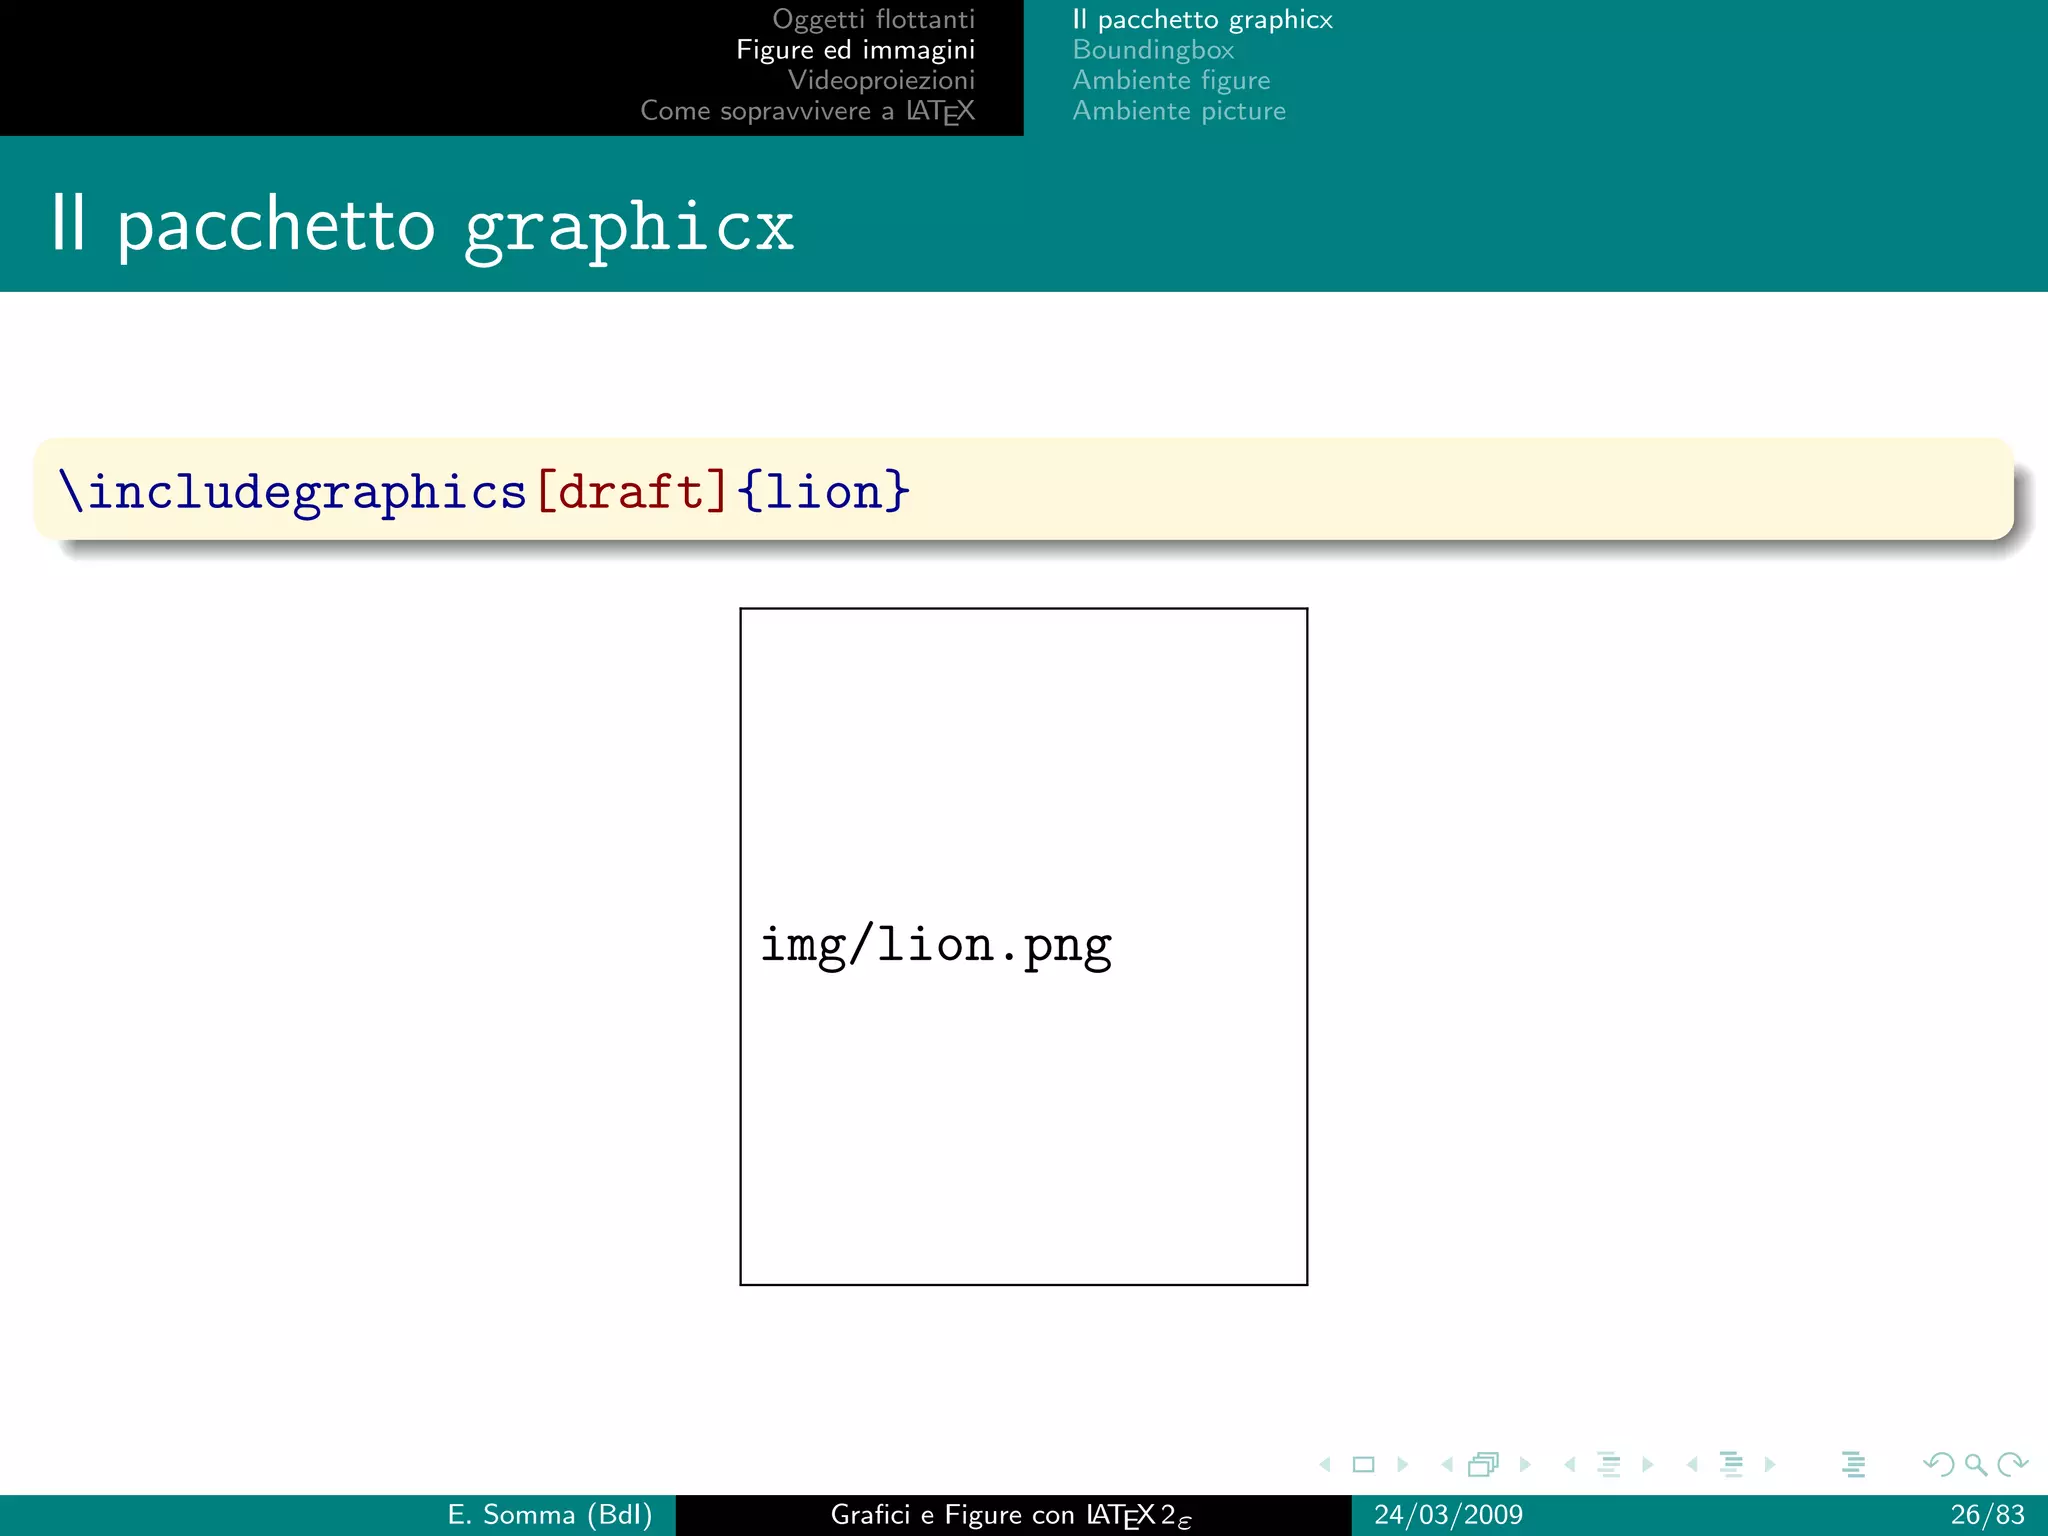
Task: Click the \includegraphics code block
Action: [1023, 489]
